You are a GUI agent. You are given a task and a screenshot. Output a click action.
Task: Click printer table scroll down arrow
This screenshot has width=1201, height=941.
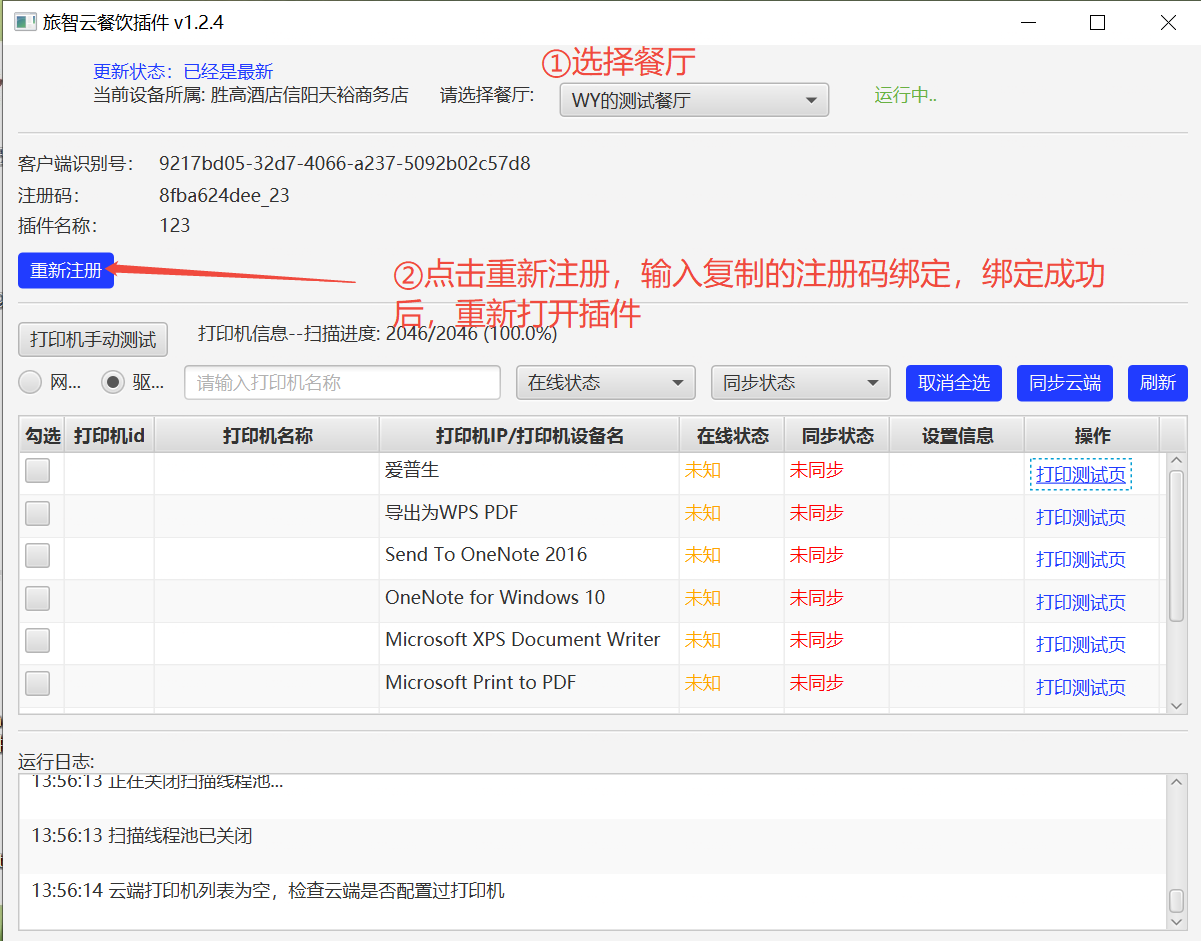click(1176, 705)
